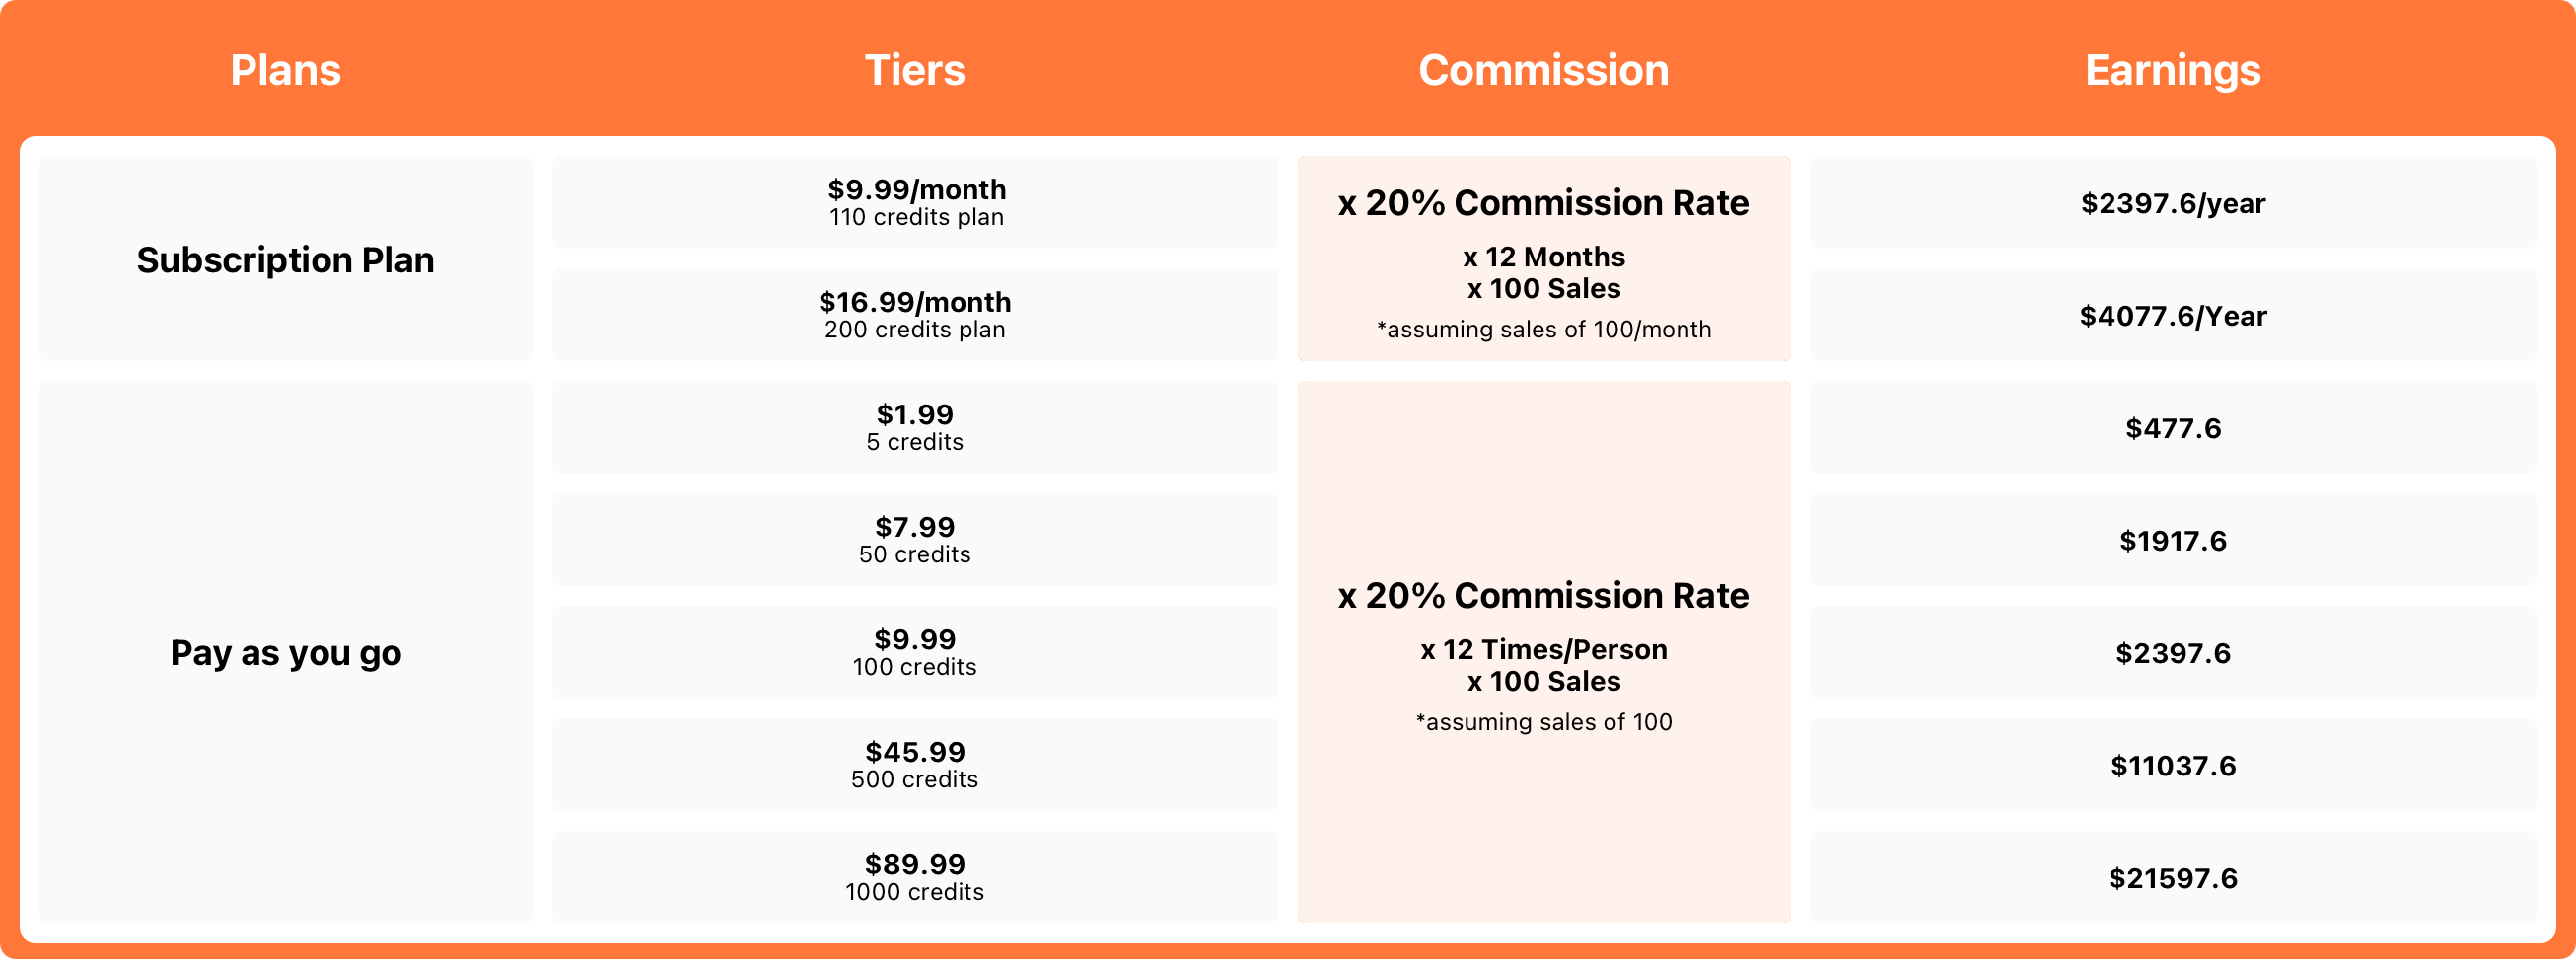
Task: Choose the $1.99 5 credits tier
Action: [x=914, y=427]
